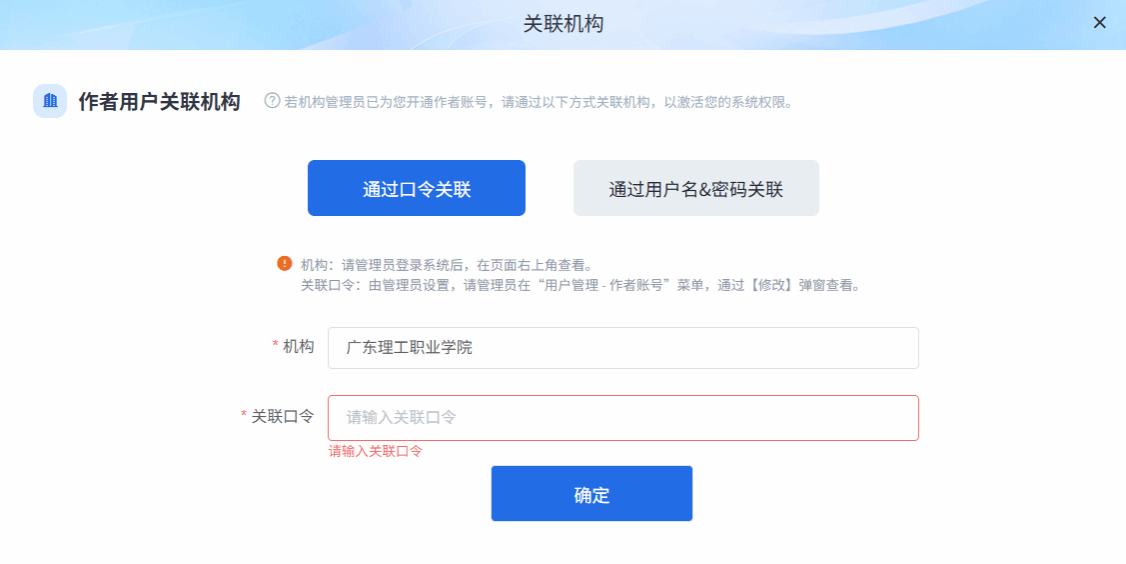Image resolution: width=1126 pixels, height=564 pixels.
Task: Click into the 关联口令 input field
Action: coord(622,418)
